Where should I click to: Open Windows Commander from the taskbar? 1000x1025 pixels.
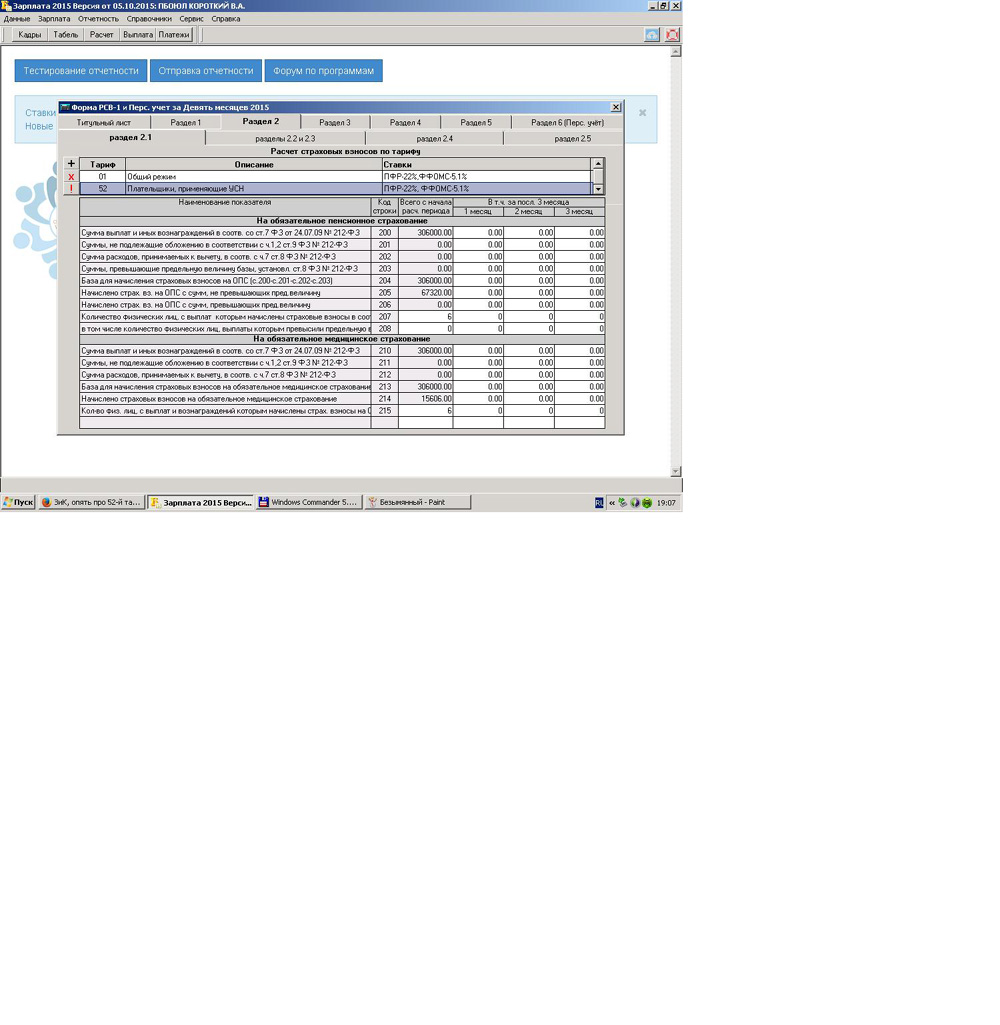pyautogui.click(x=308, y=503)
